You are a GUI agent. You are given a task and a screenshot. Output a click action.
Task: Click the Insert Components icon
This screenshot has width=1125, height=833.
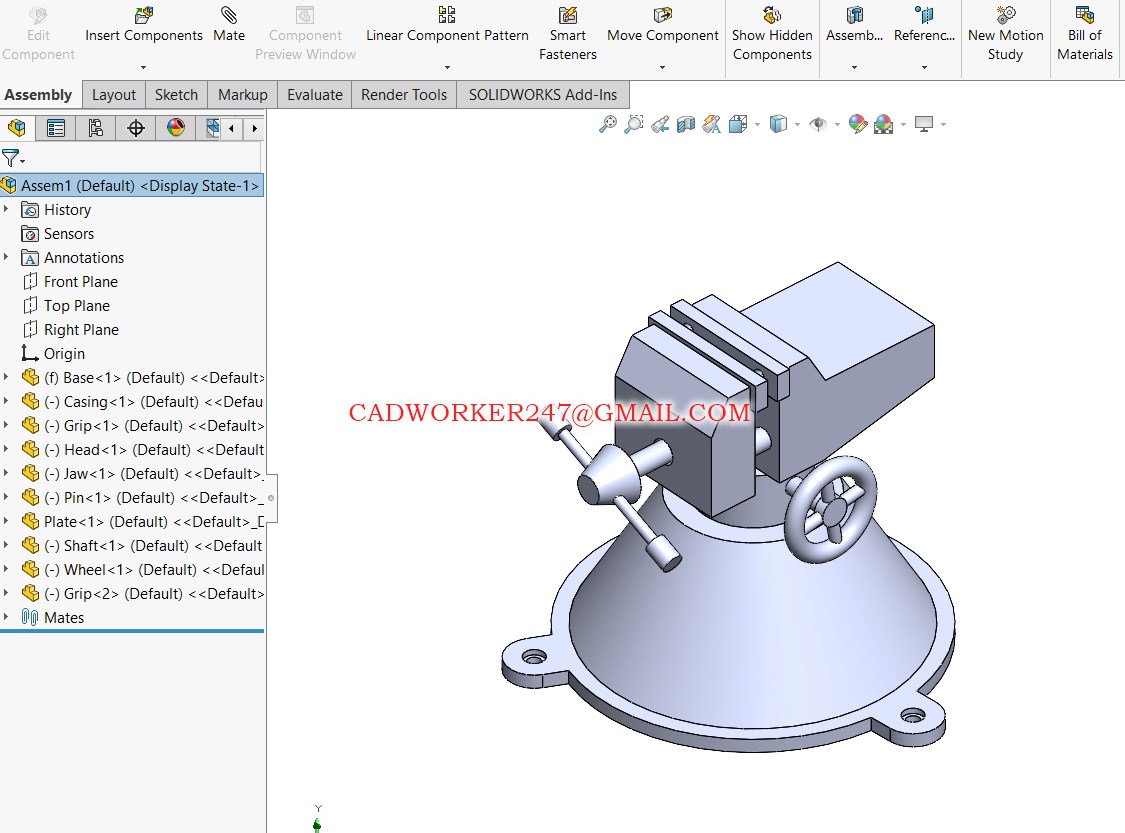click(x=143, y=15)
